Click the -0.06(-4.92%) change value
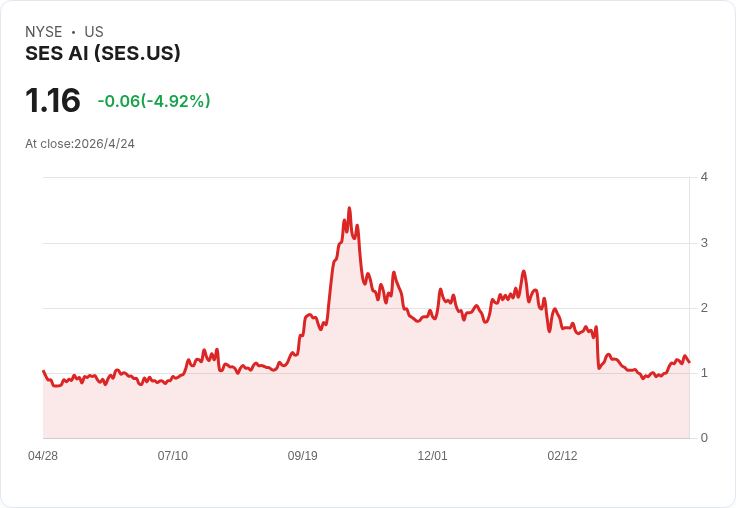Screen dimensions: 736x508 tap(154, 101)
